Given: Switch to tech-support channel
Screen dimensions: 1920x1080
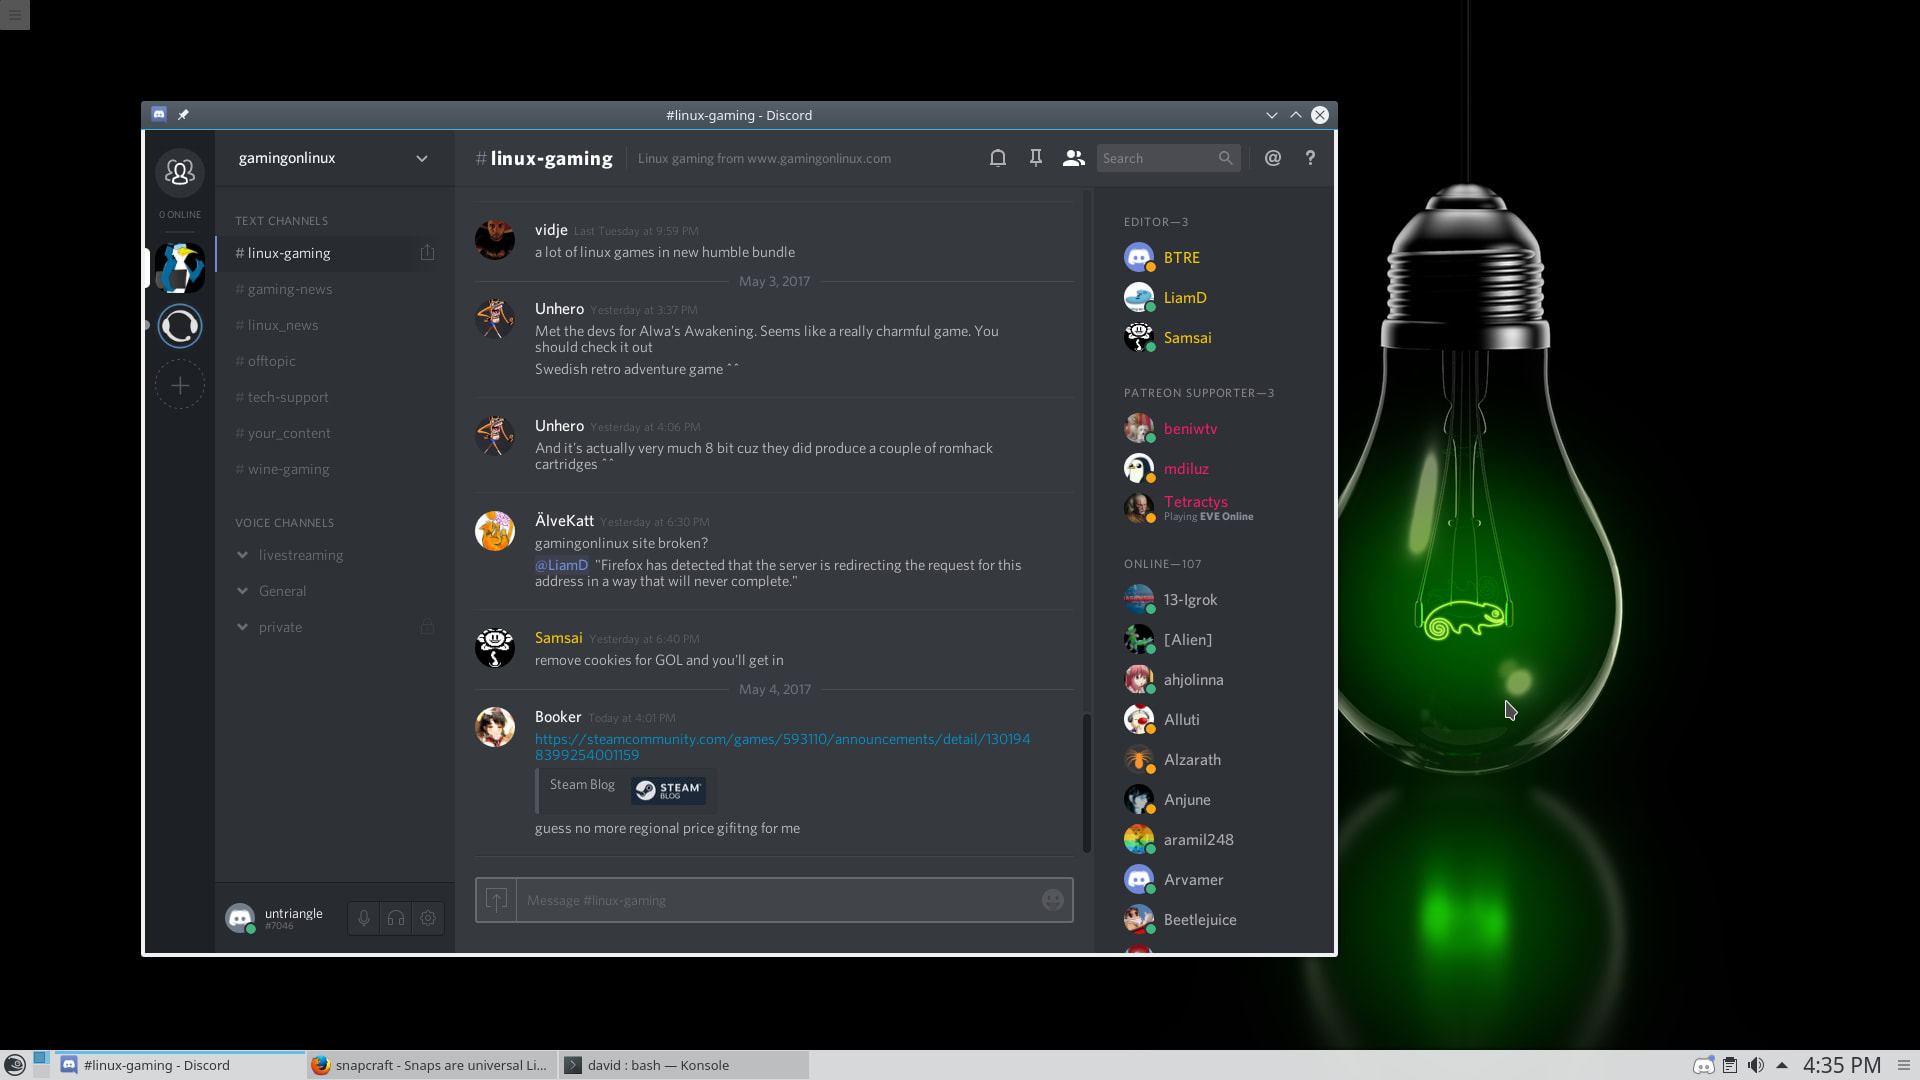Looking at the screenshot, I should [288, 397].
